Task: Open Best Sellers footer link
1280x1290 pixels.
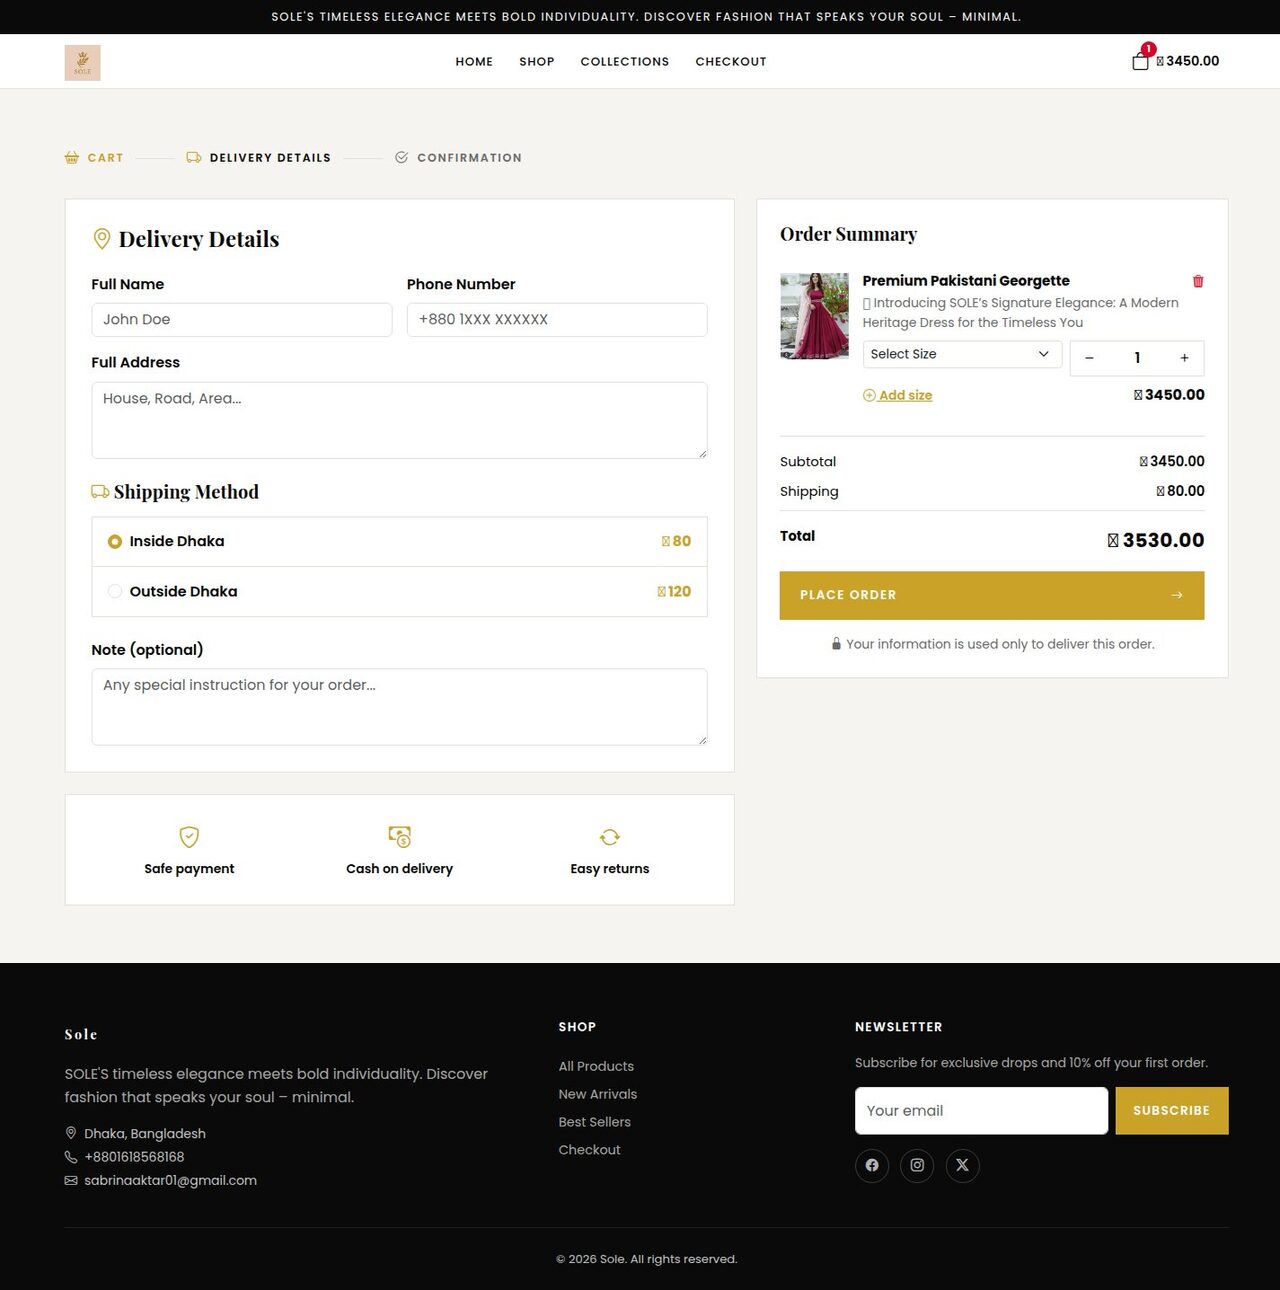Action: (595, 1122)
